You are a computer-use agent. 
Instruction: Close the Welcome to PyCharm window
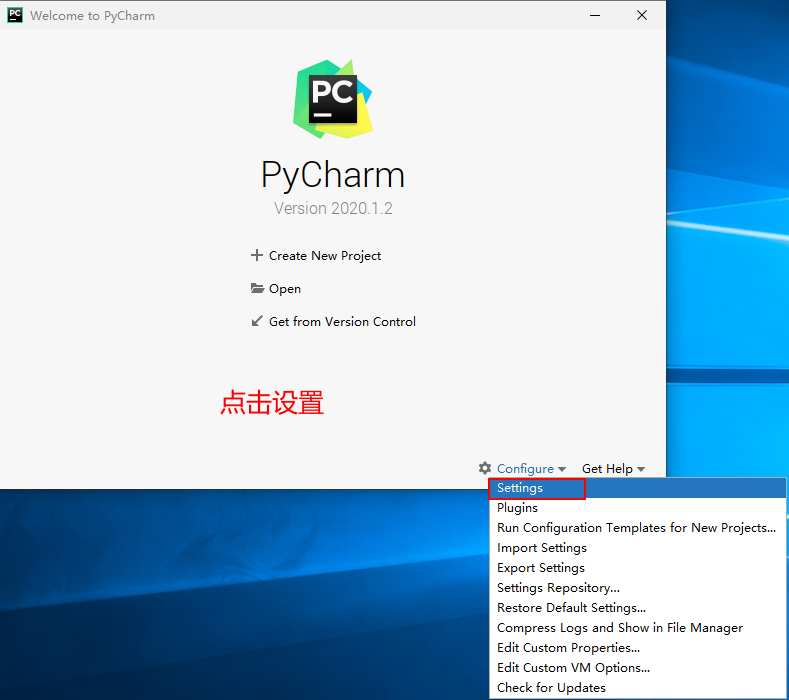[642, 15]
